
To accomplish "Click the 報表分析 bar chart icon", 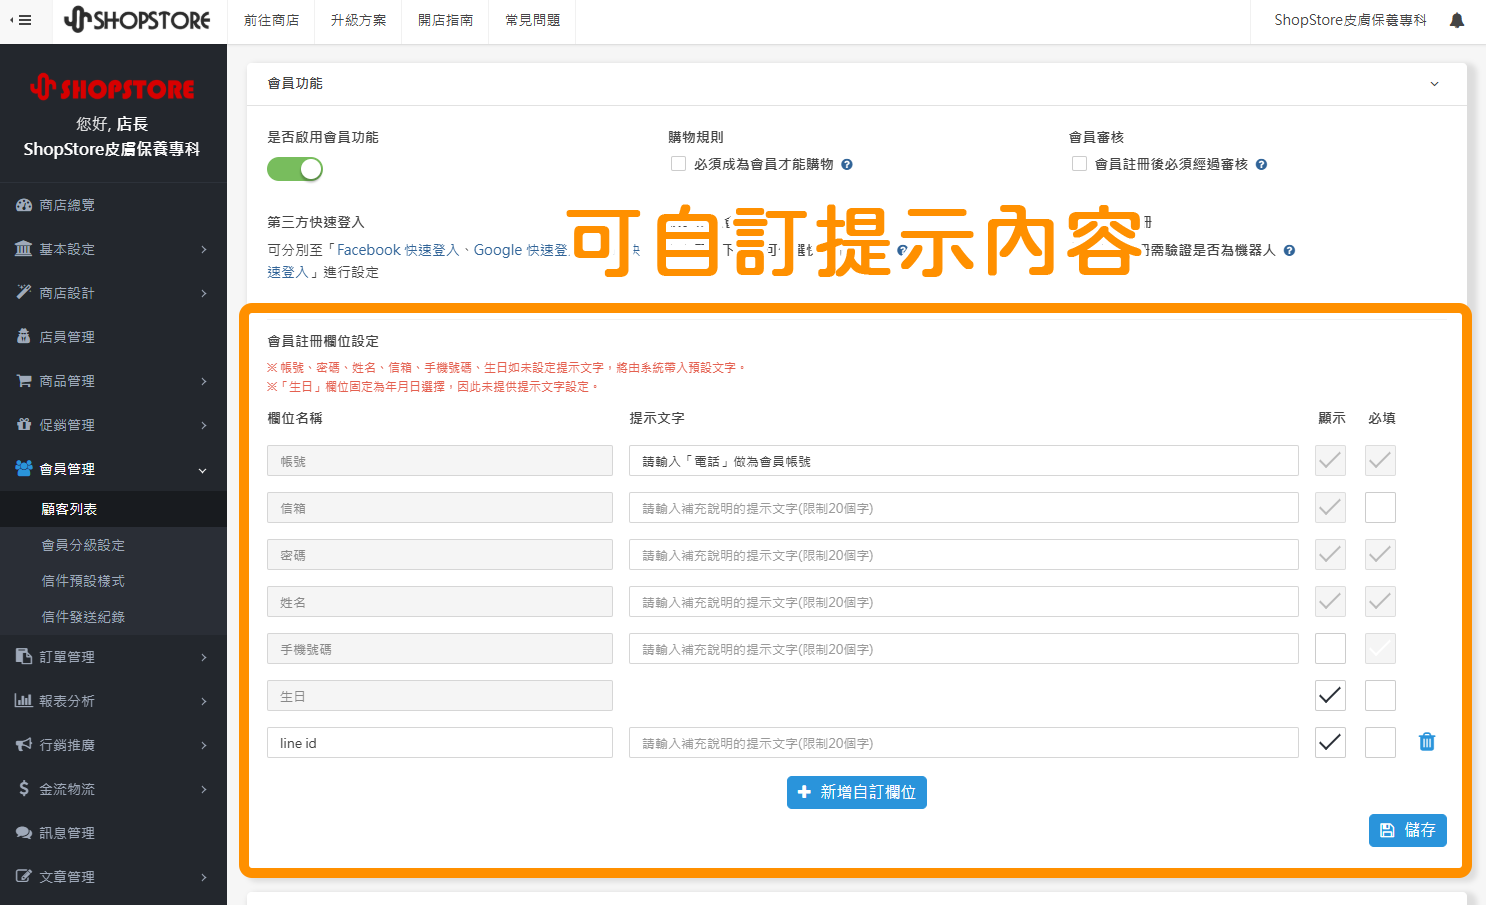I will 24,700.
